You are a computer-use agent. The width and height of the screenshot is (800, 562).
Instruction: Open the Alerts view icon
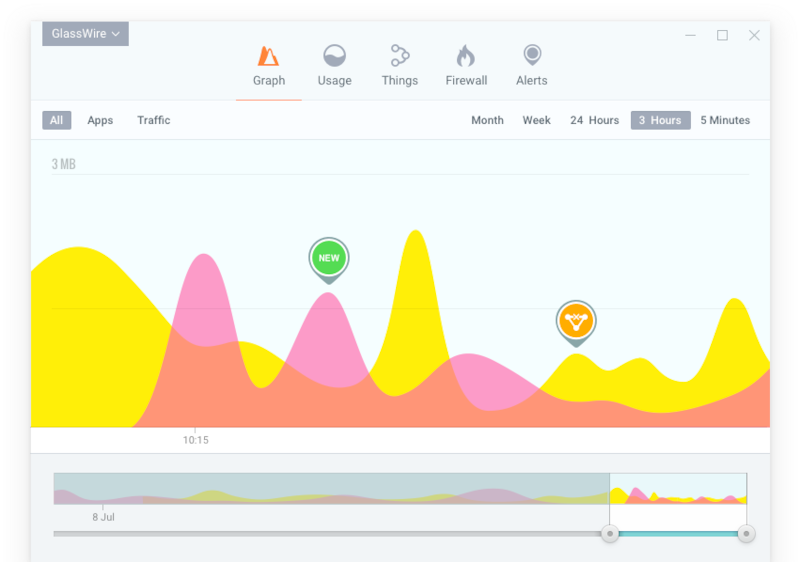[x=532, y=56]
